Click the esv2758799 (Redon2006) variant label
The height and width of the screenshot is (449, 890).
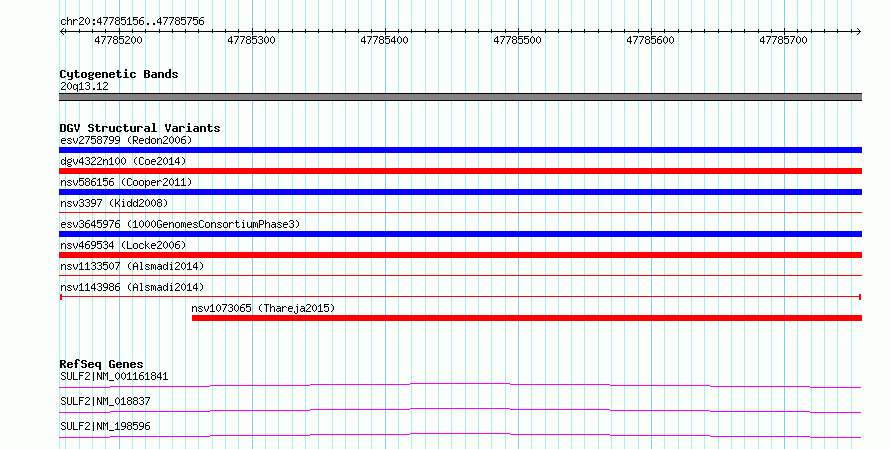point(126,140)
